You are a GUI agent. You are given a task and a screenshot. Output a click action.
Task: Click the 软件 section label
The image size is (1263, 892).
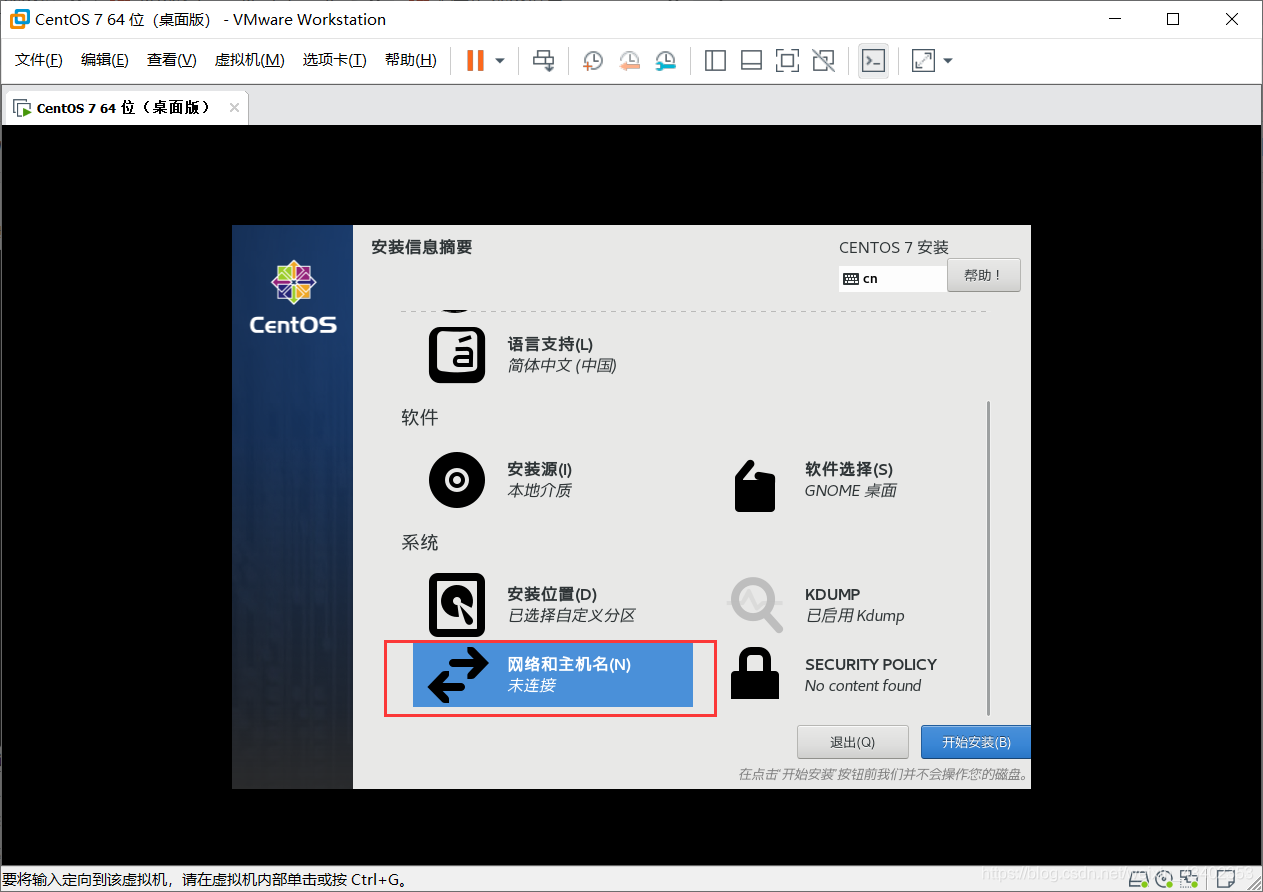pos(420,417)
